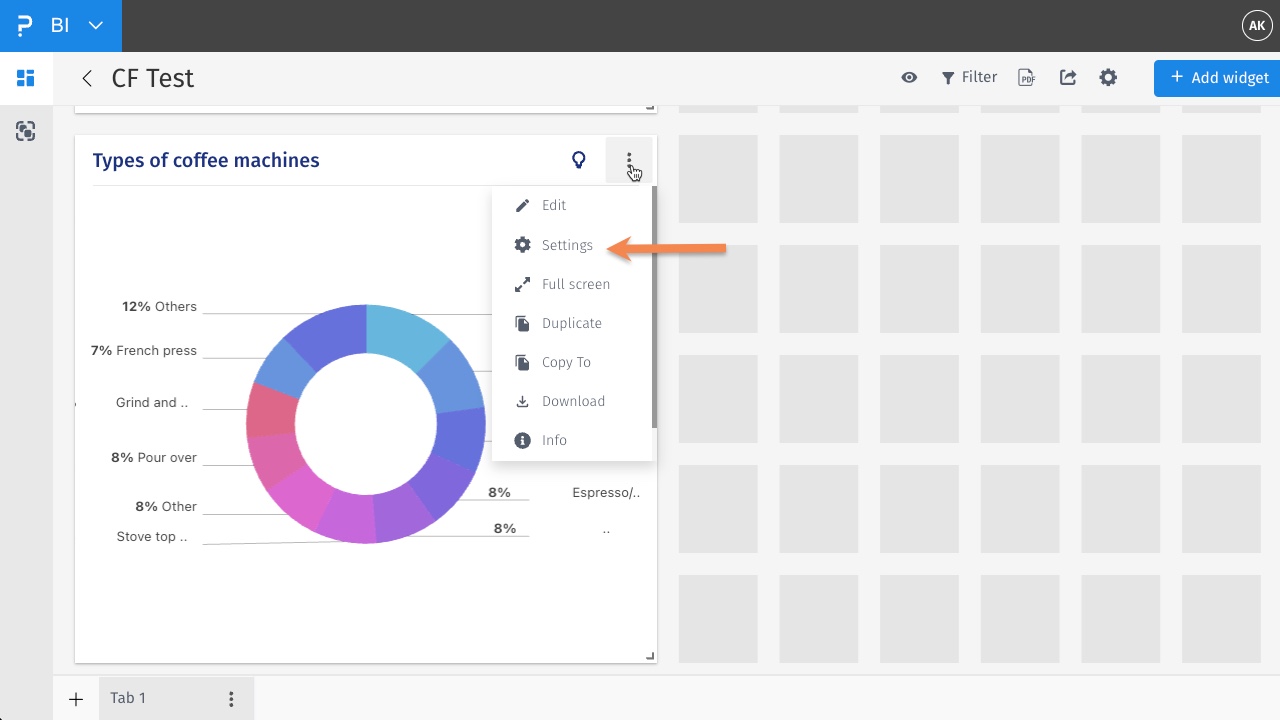1280x720 pixels.
Task: Open the widget three-dot options menu
Action: click(629, 160)
